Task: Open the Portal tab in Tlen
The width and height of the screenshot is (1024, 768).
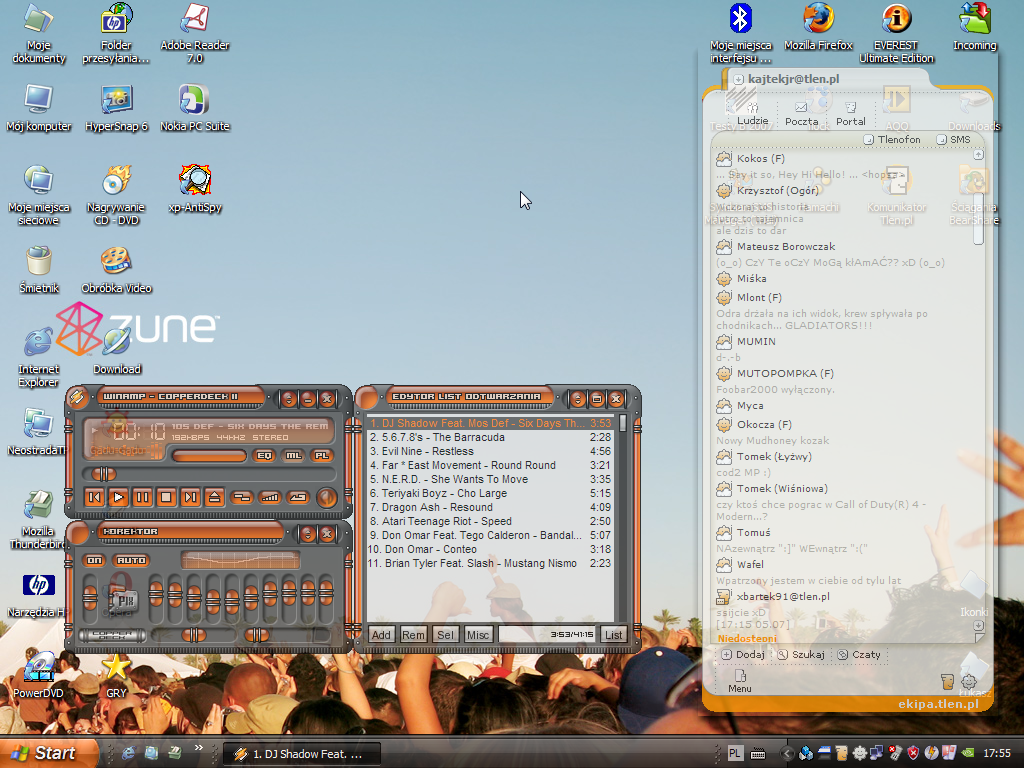Action: [850, 113]
